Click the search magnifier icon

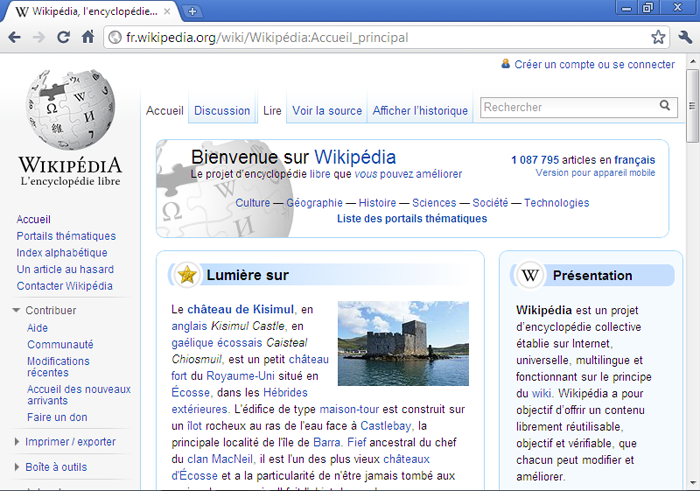(x=665, y=105)
